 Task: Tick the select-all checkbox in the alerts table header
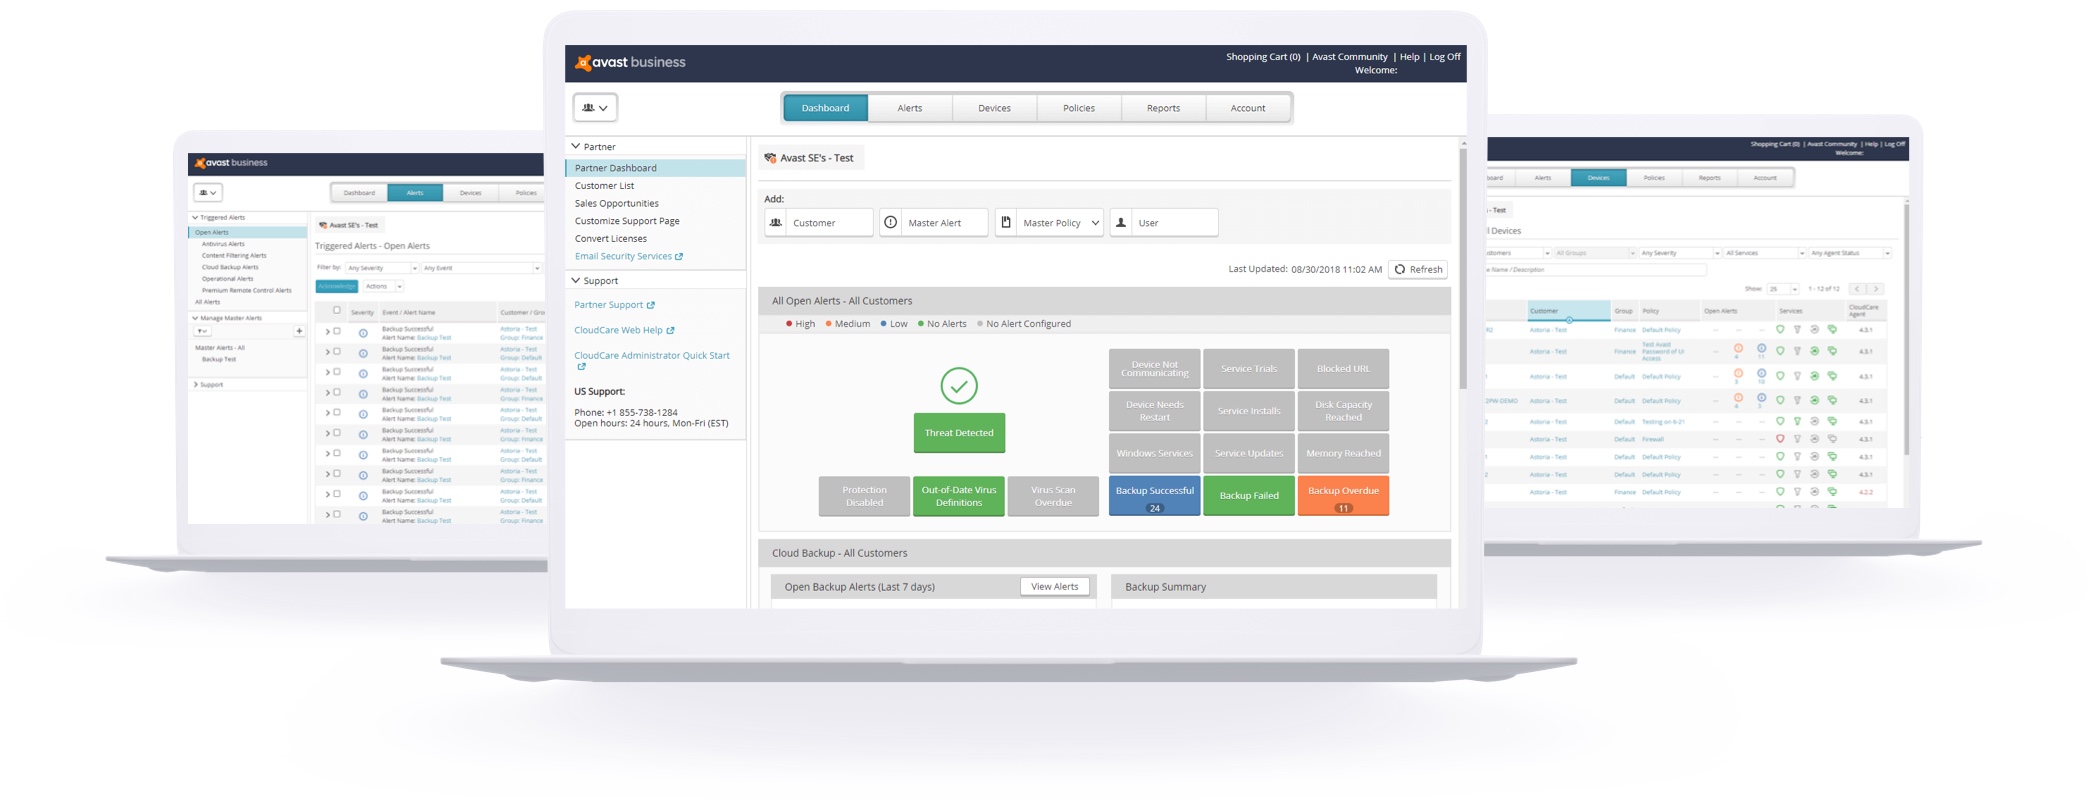click(x=337, y=311)
